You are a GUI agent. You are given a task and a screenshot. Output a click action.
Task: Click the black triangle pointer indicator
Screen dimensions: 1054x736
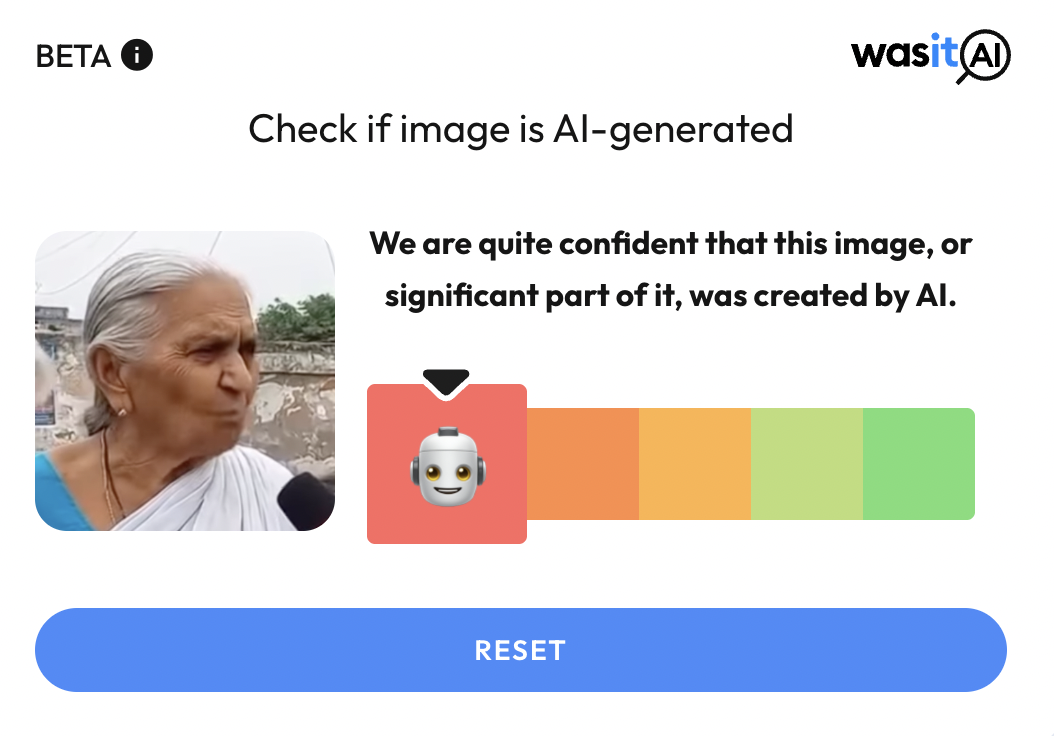[x=446, y=382]
